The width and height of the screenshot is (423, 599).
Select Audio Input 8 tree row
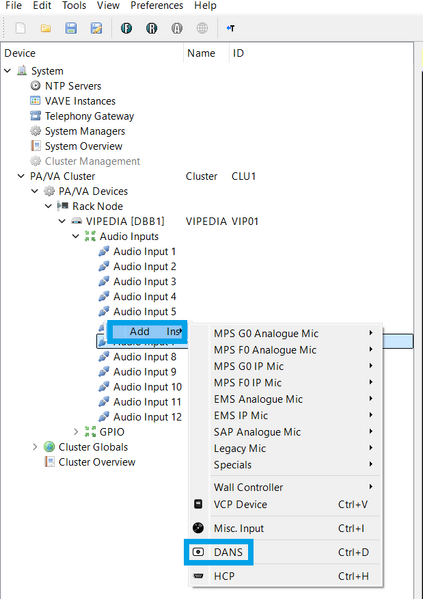[144, 357]
